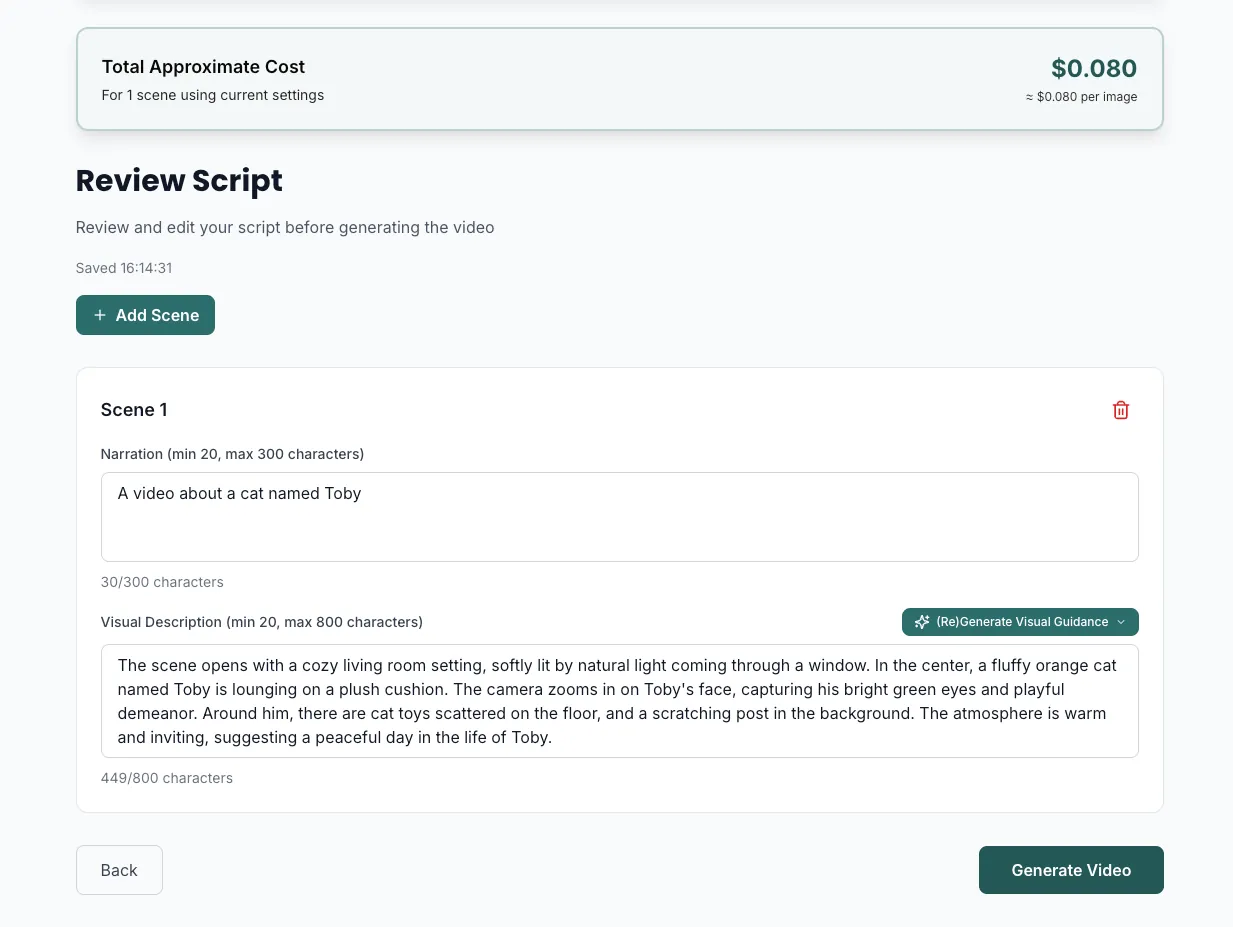Click the 30/300 characters counter

161,582
